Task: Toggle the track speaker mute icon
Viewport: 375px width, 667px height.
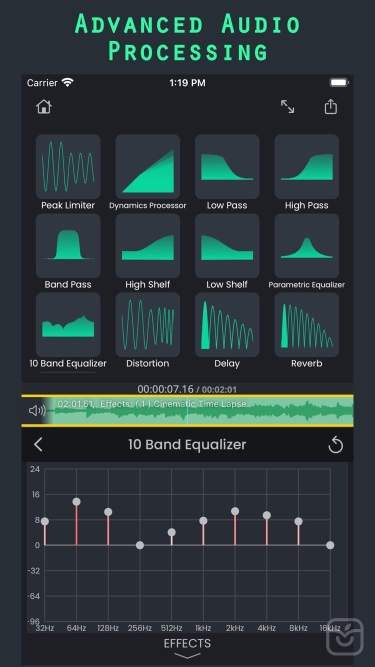Action: pyautogui.click(x=37, y=410)
